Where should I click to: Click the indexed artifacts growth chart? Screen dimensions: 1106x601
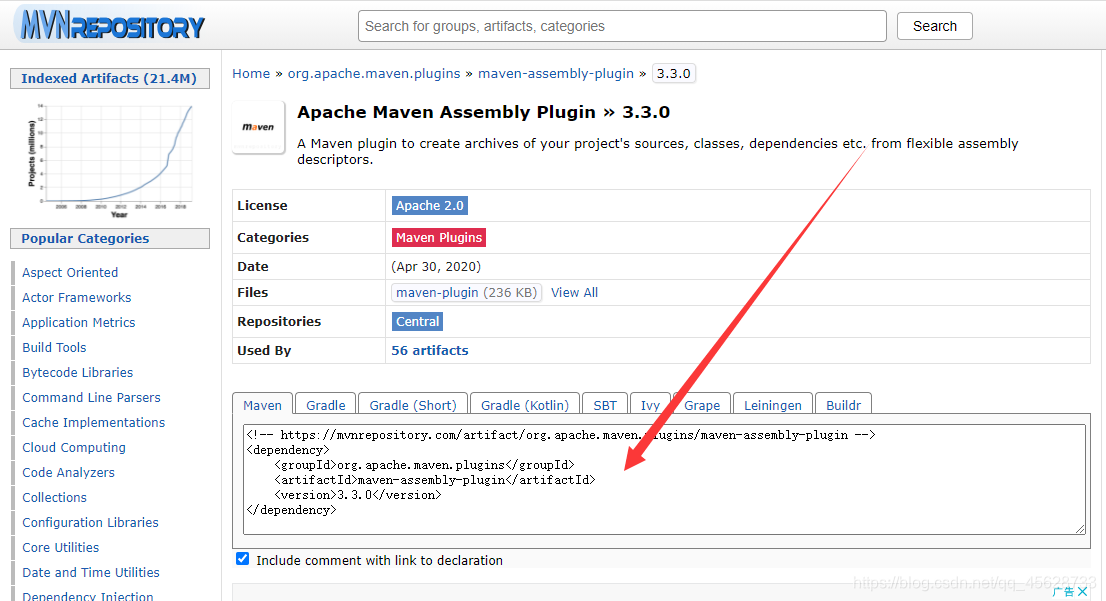click(110, 160)
